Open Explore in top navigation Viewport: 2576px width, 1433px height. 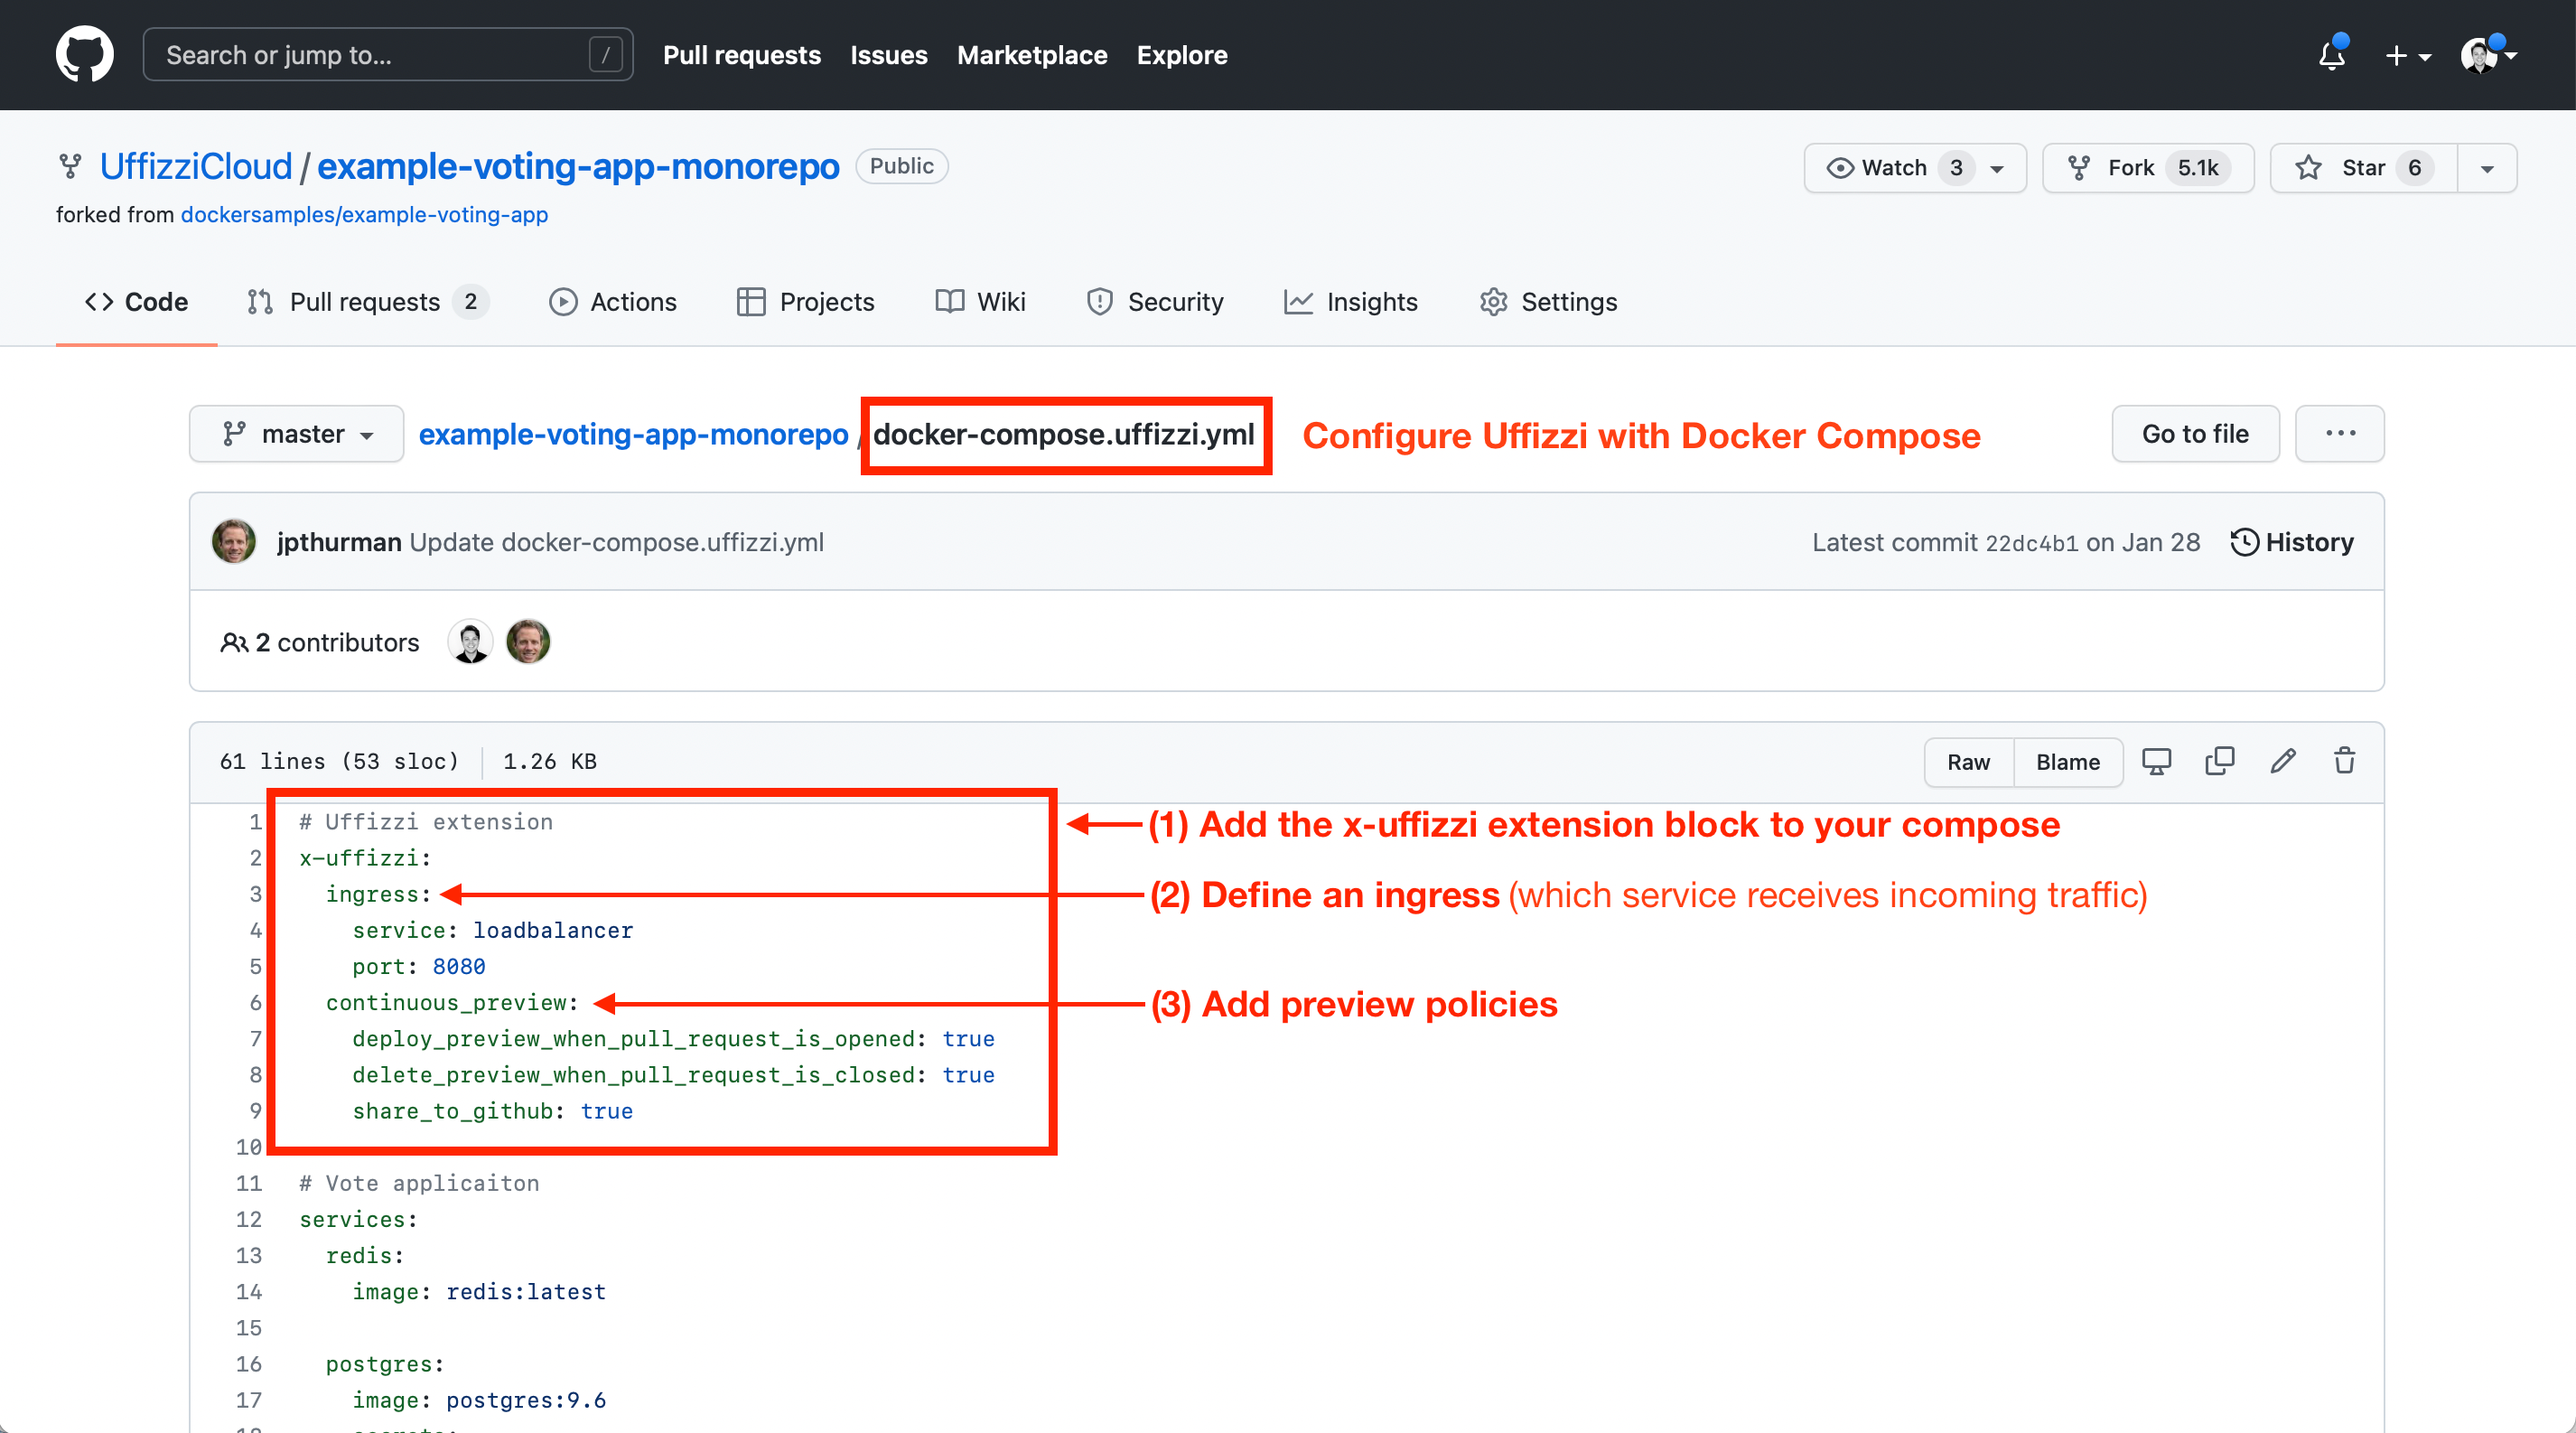[1181, 55]
